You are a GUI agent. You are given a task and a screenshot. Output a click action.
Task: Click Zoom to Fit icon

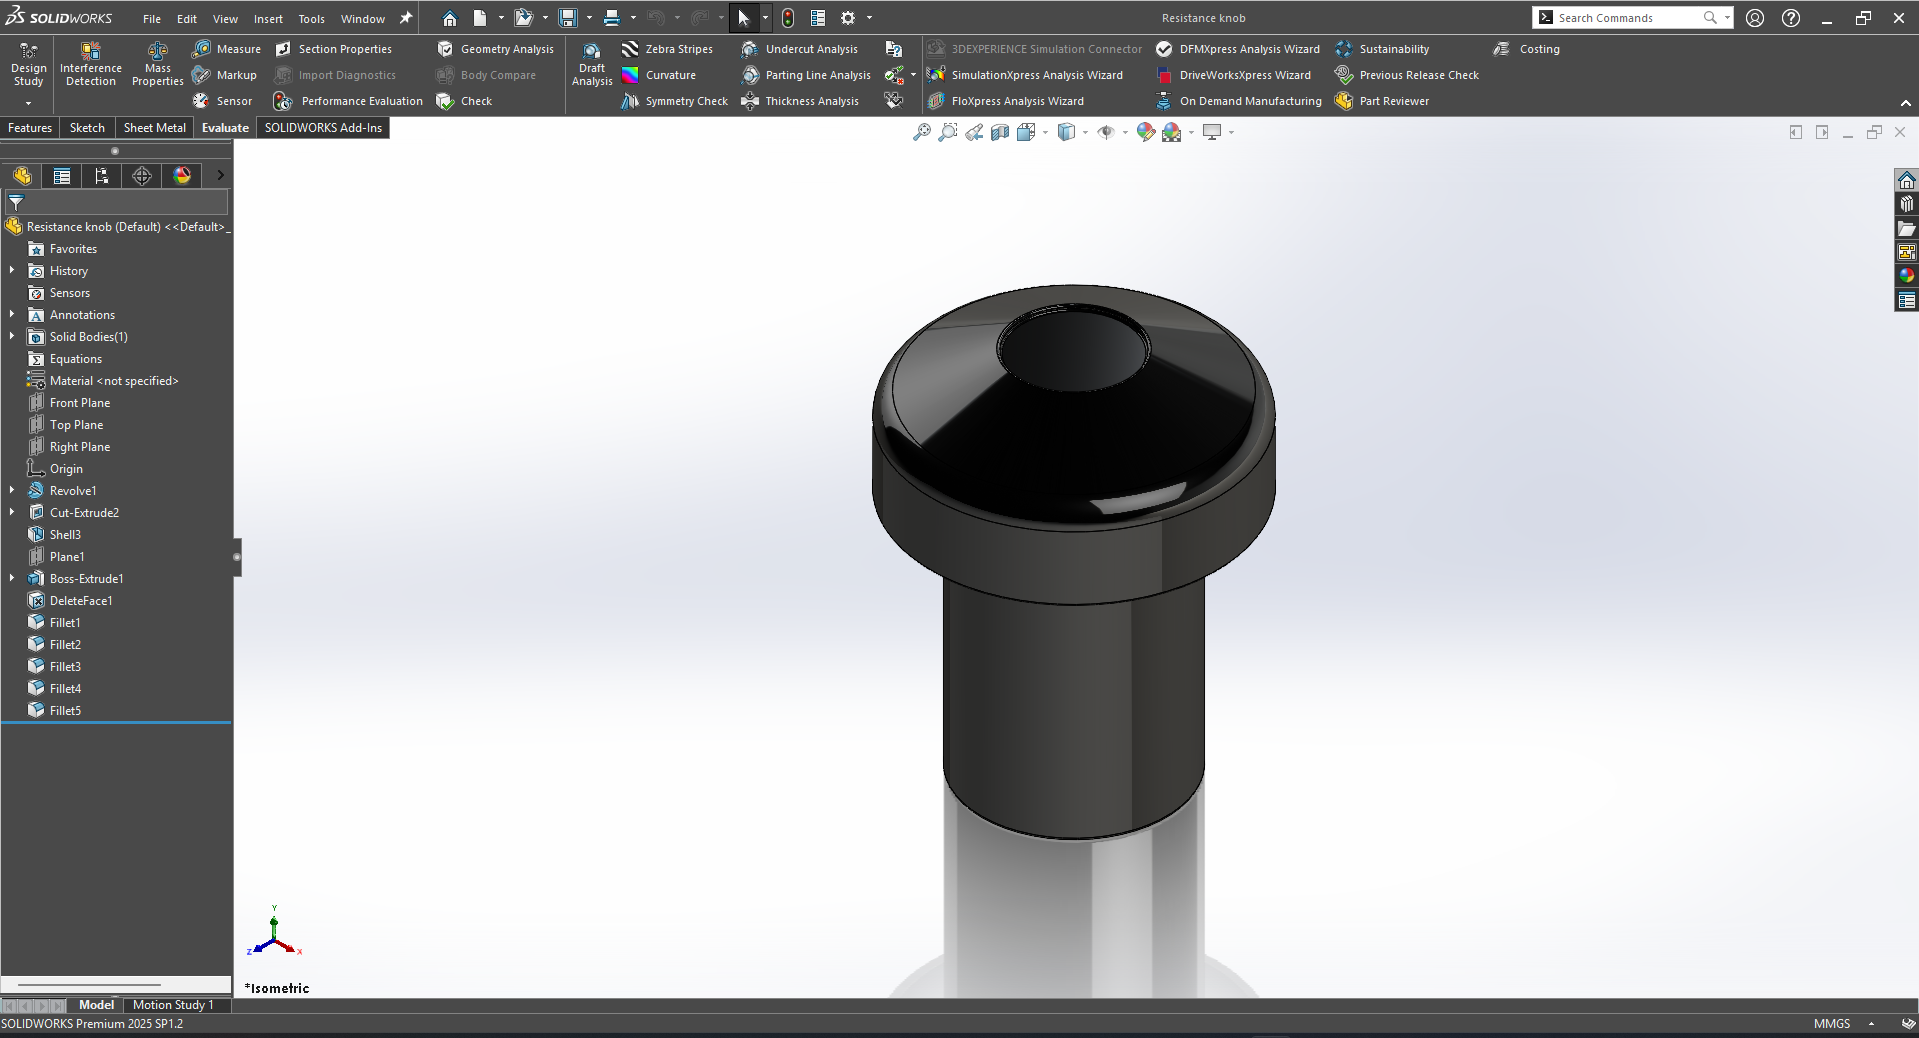(x=922, y=132)
